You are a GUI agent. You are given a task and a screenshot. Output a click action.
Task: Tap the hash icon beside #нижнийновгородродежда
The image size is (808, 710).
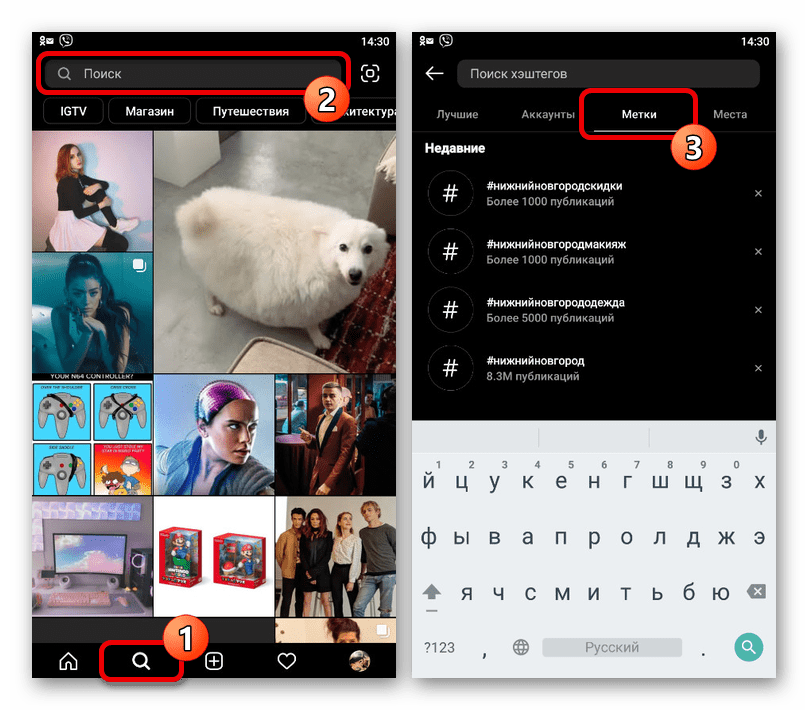tap(450, 310)
